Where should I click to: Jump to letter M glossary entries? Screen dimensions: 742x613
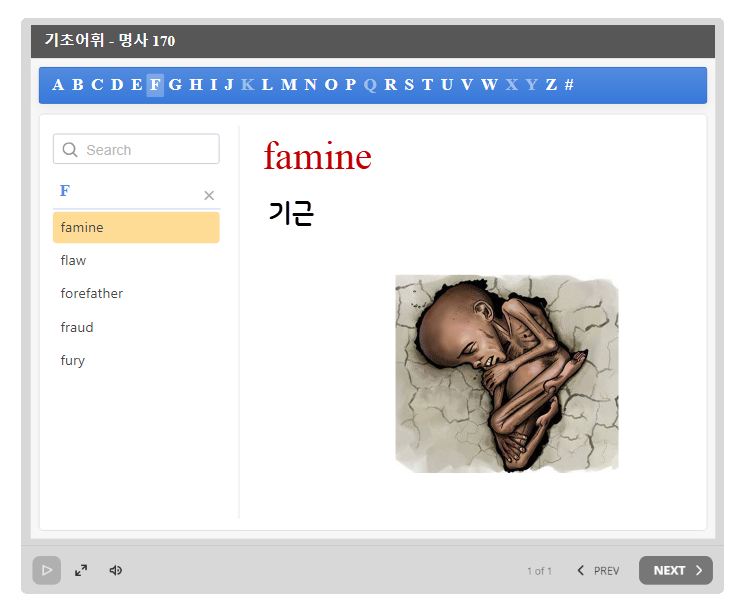tap(288, 85)
